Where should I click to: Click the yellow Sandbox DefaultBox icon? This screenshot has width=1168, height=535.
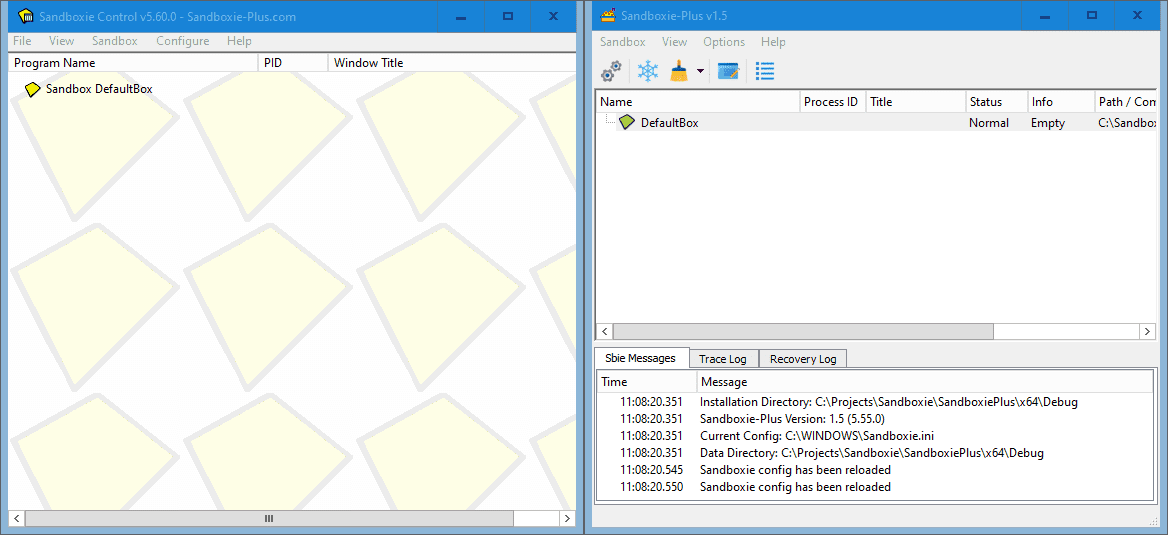pyautogui.click(x=33, y=89)
